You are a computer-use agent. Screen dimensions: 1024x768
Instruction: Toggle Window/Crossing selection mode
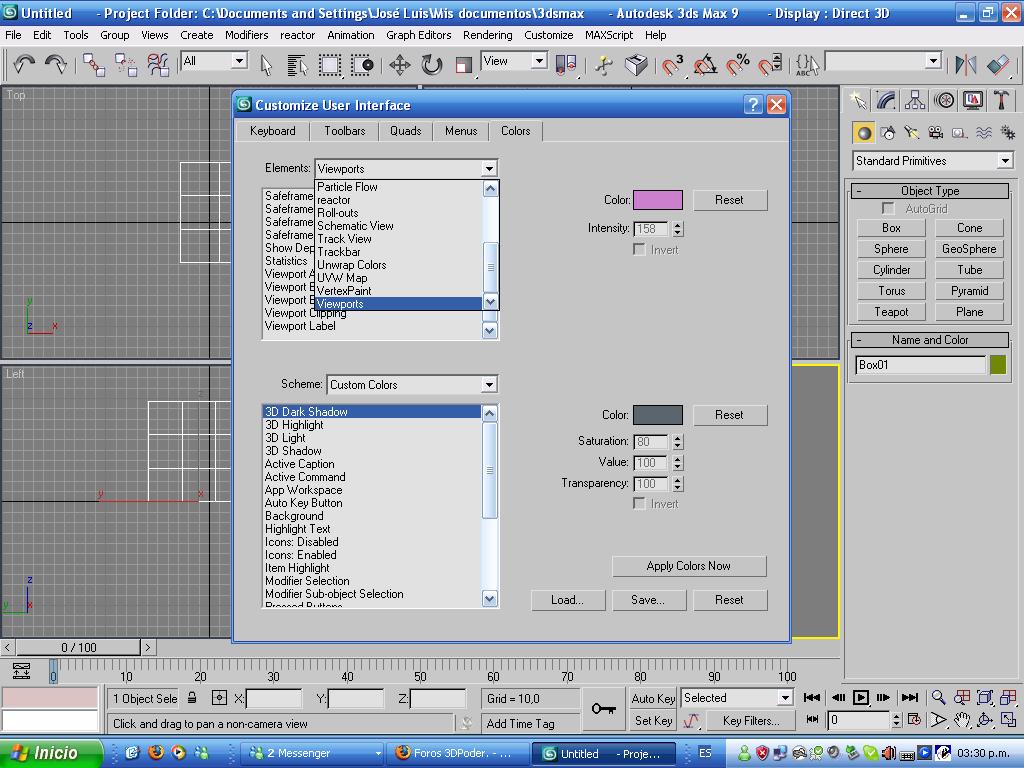[x=362, y=65]
